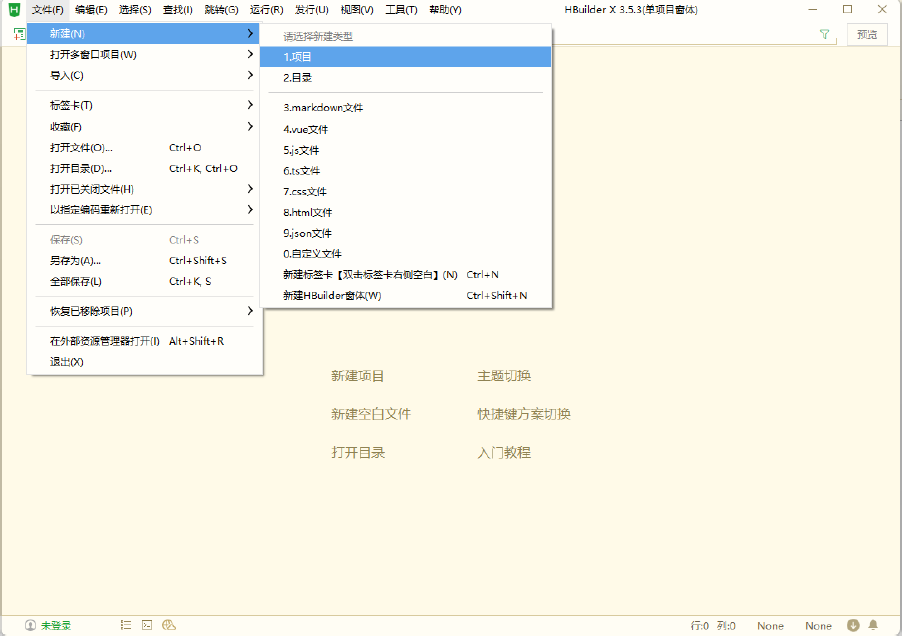This screenshot has height=642, width=904.
Task: Click 未登录 login status text
Action: [56, 626]
